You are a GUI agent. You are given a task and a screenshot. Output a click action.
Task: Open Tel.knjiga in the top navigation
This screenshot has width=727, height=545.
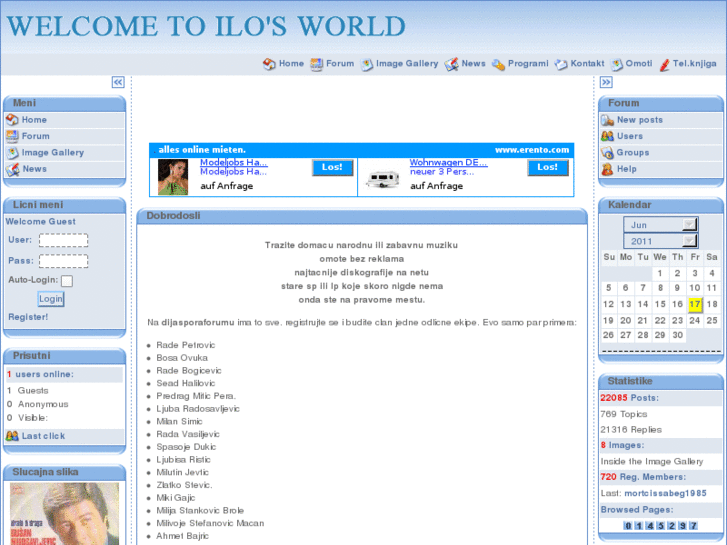[x=695, y=64]
